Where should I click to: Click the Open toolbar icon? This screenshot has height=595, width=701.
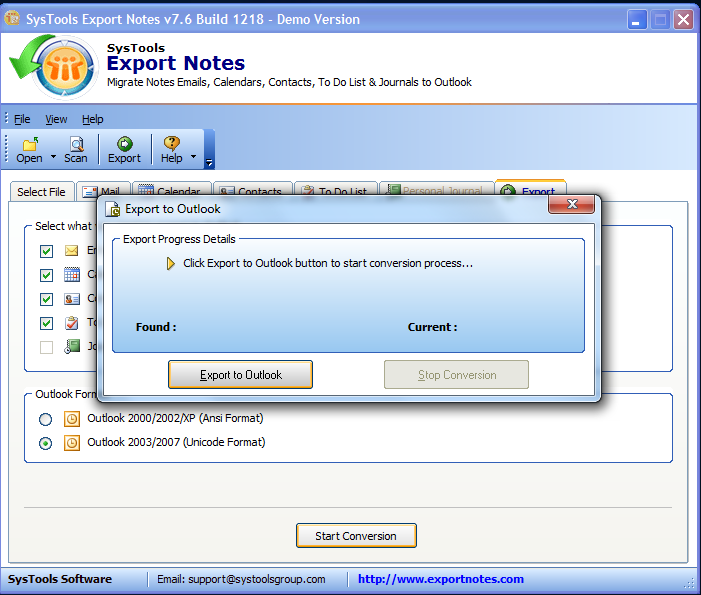coord(29,144)
